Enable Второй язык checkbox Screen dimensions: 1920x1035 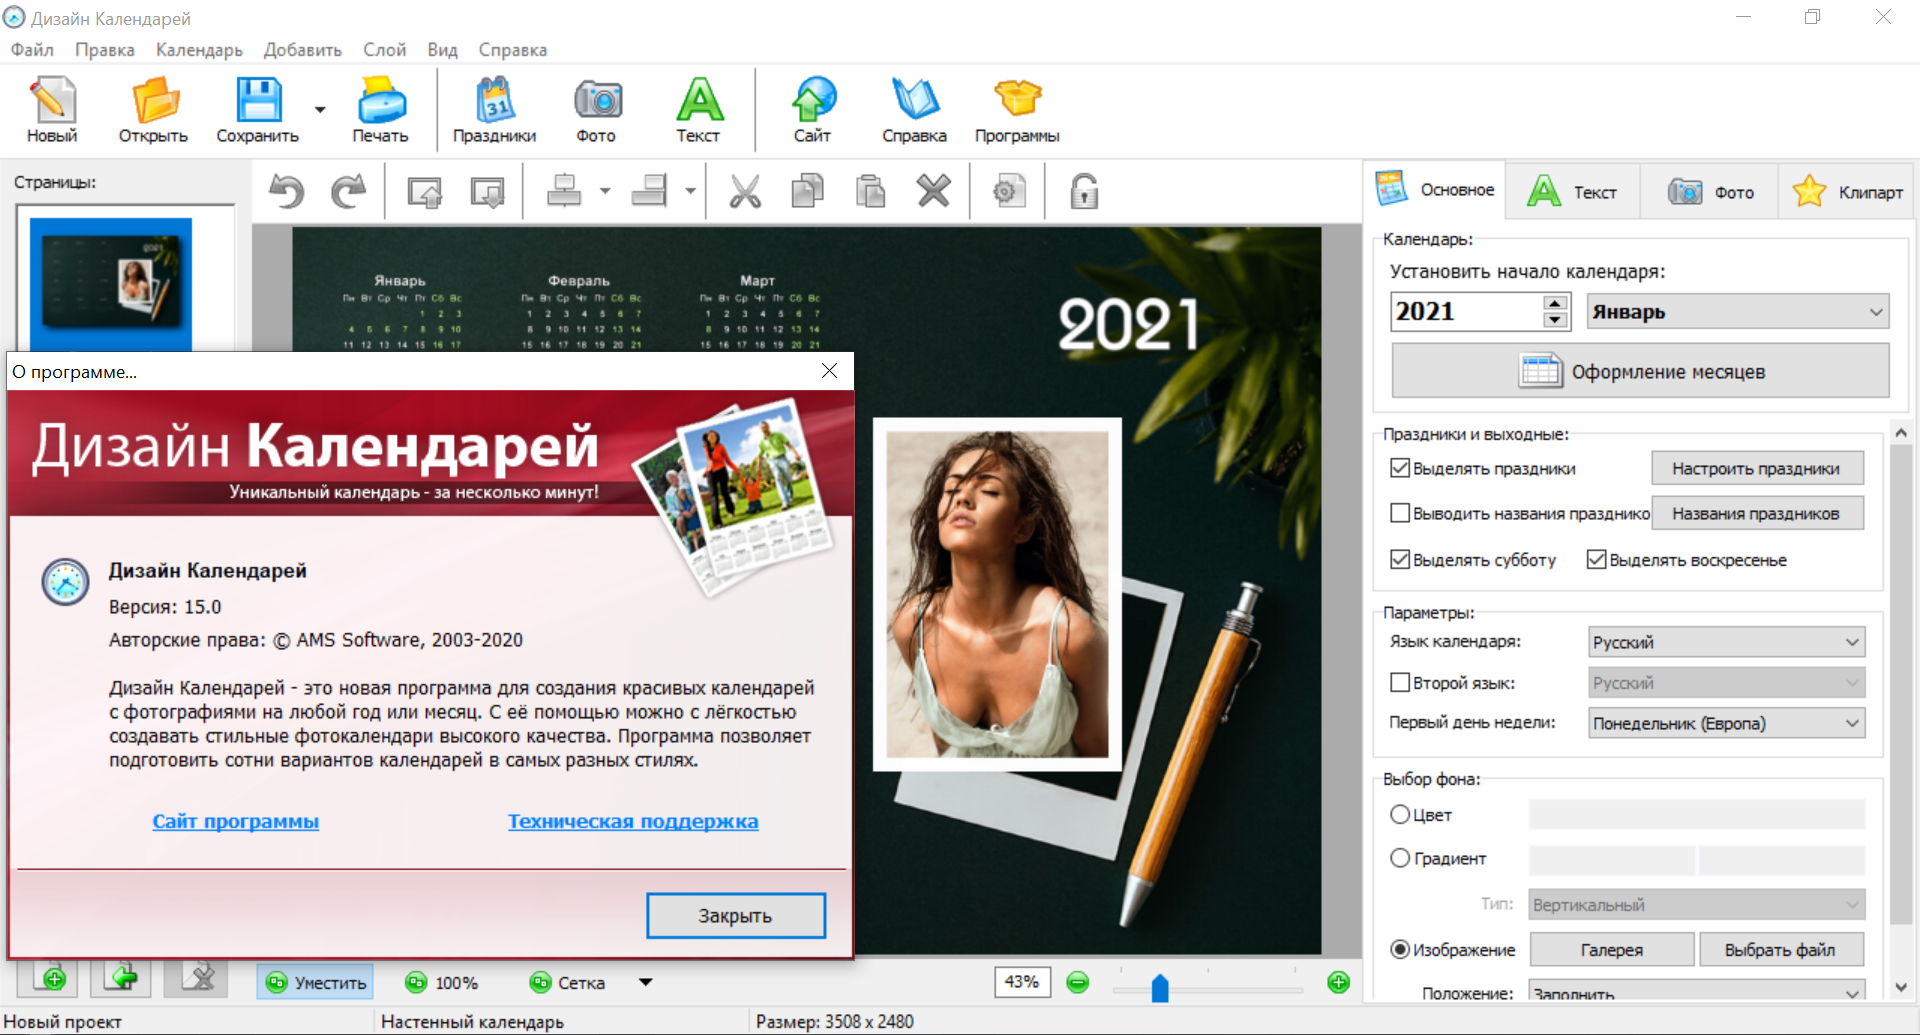[1400, 682]
